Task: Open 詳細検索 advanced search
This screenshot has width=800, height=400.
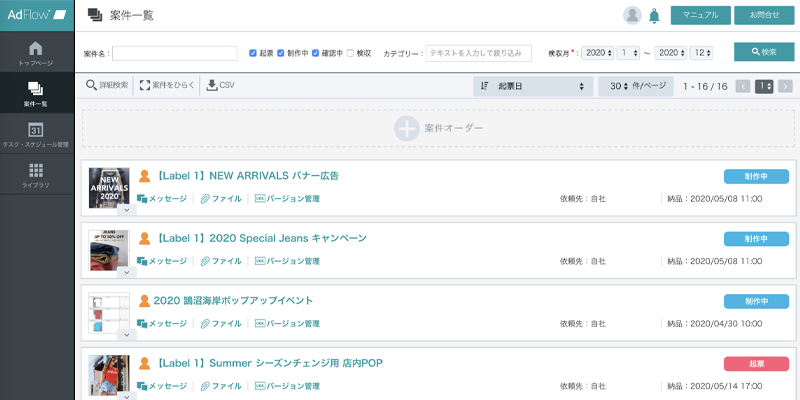Action: point(107,86)
